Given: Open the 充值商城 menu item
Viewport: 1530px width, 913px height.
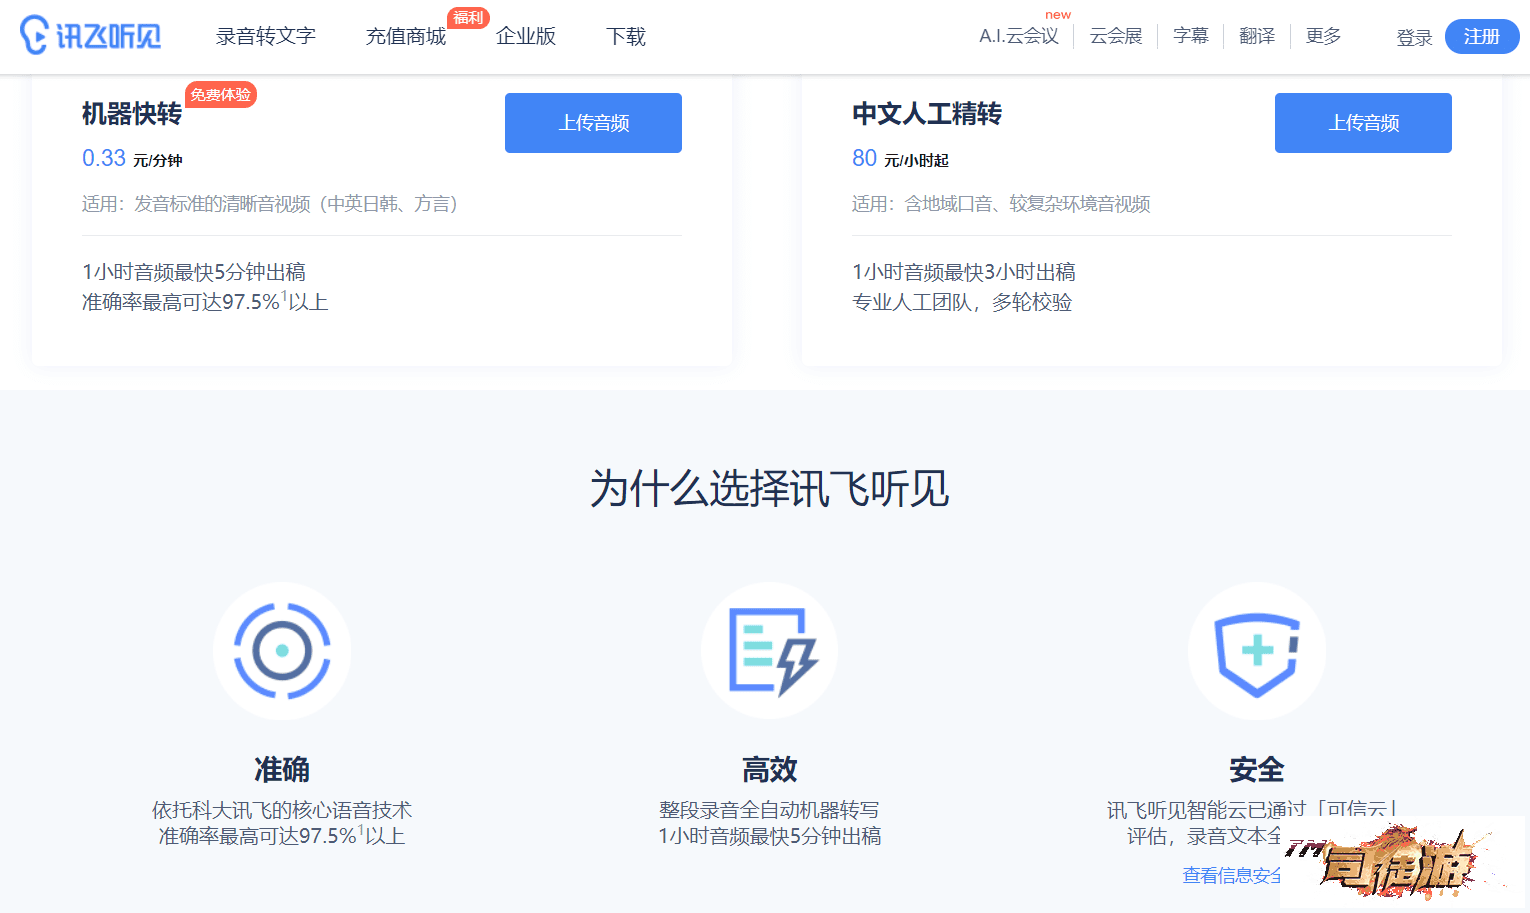Looking at the screenshot, I should pos(406,37).
